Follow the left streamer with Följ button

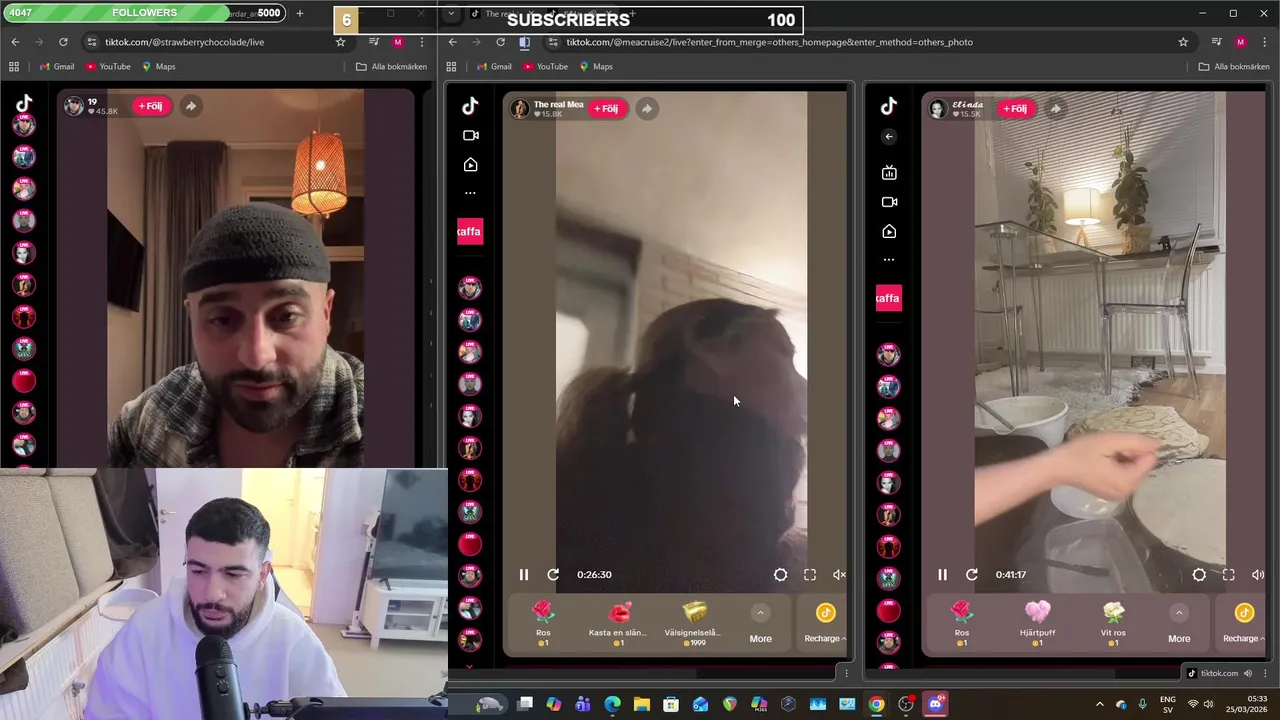(x=151, y=106)
